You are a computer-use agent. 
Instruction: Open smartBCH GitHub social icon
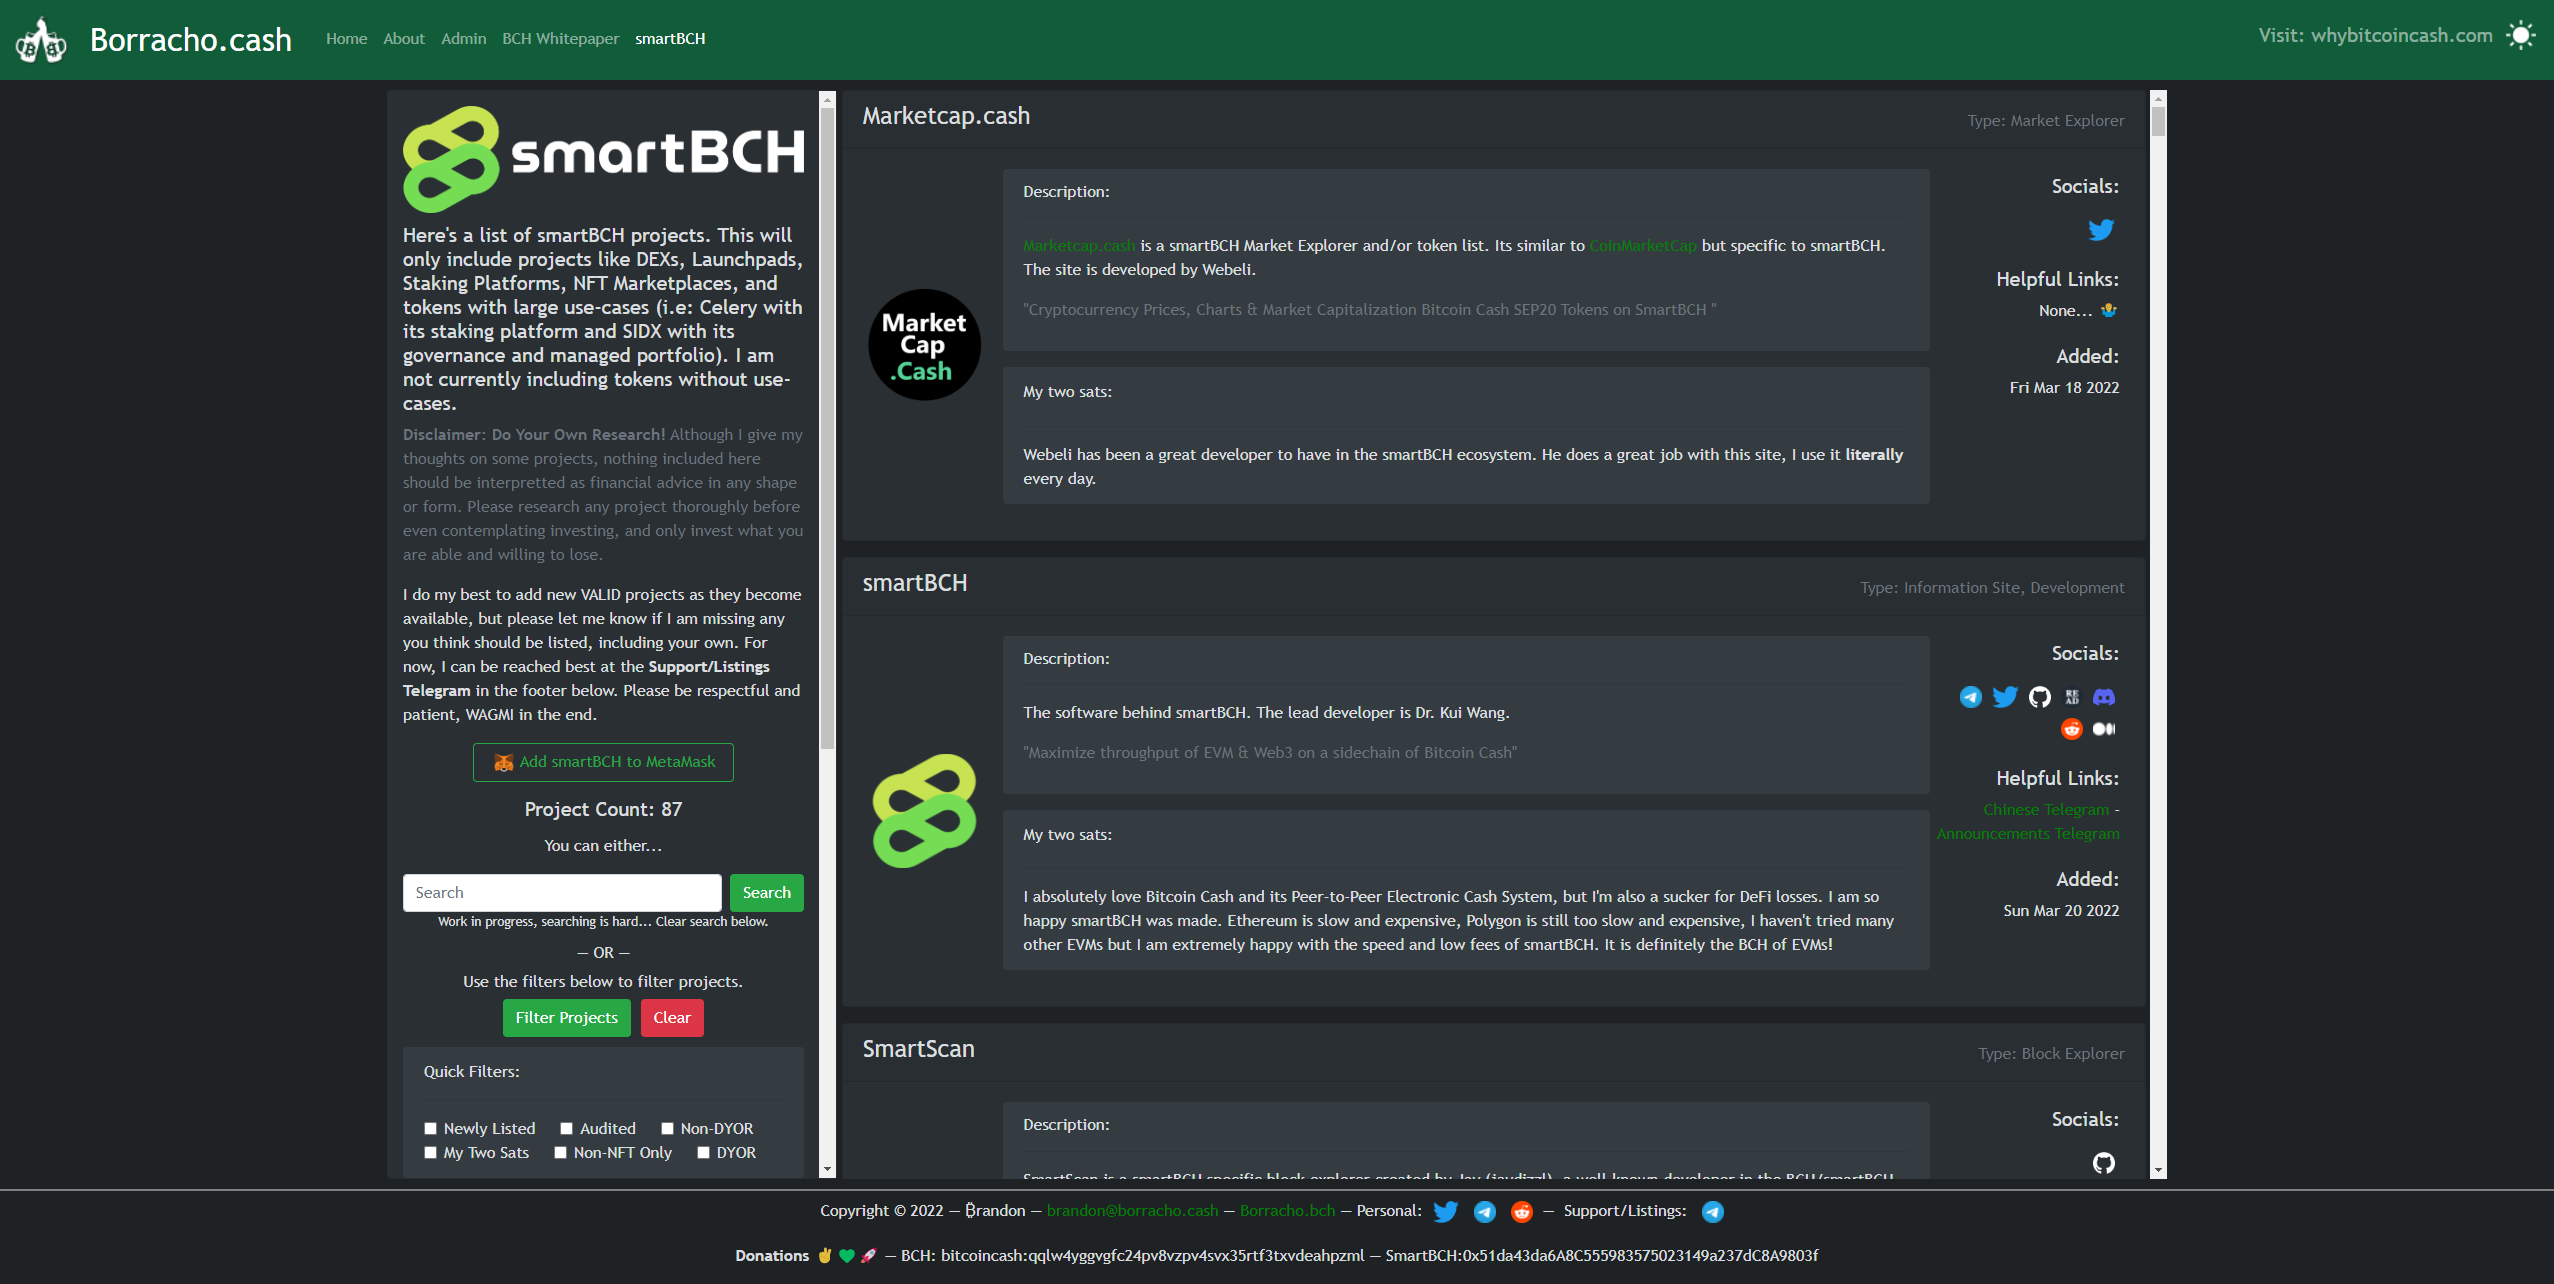pyautogui.click(x=2040, y=697)
